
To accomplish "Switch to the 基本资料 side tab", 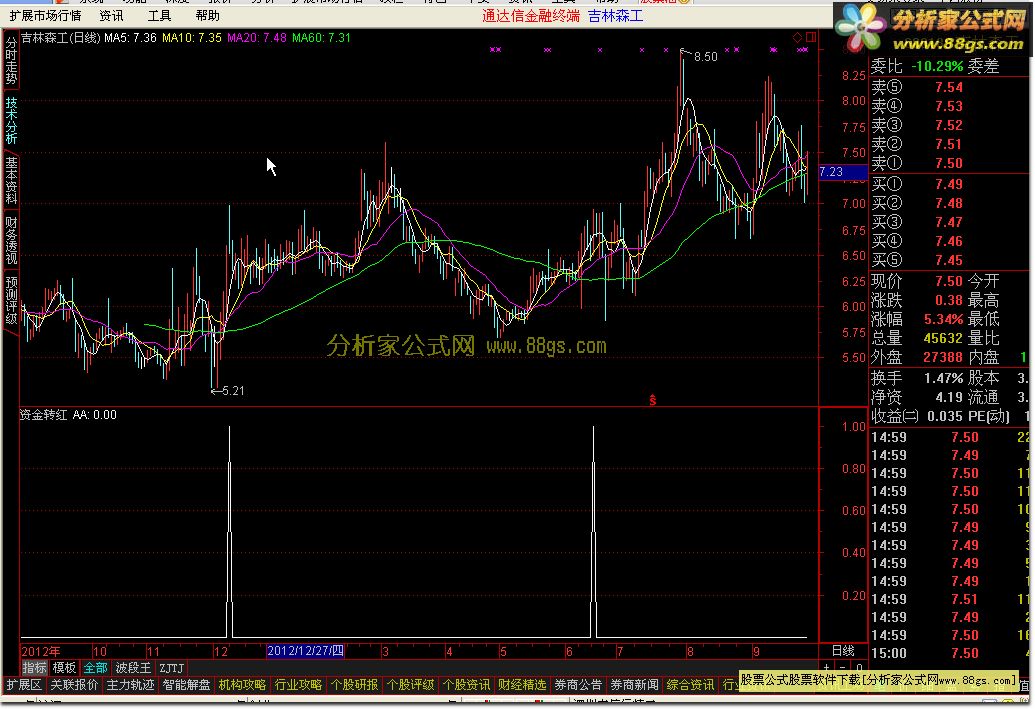I will [x=11, y=180].
